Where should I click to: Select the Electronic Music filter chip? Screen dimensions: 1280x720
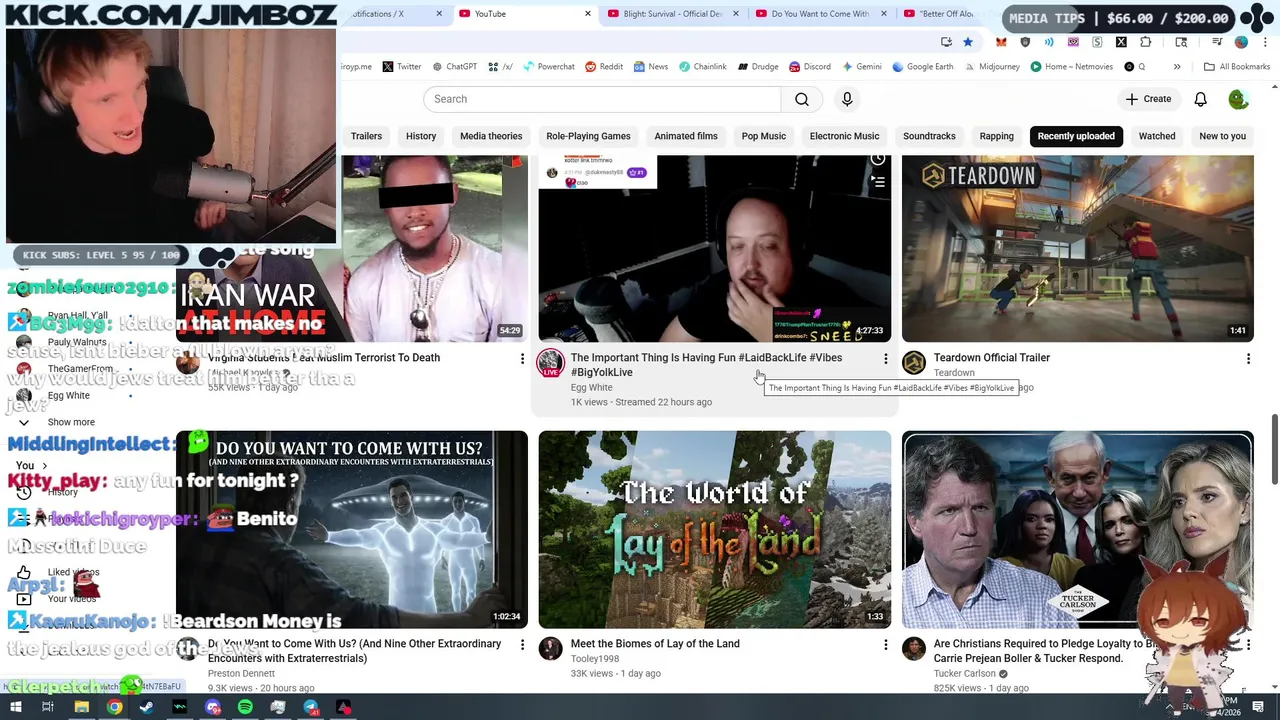click(x=844, y=136)
